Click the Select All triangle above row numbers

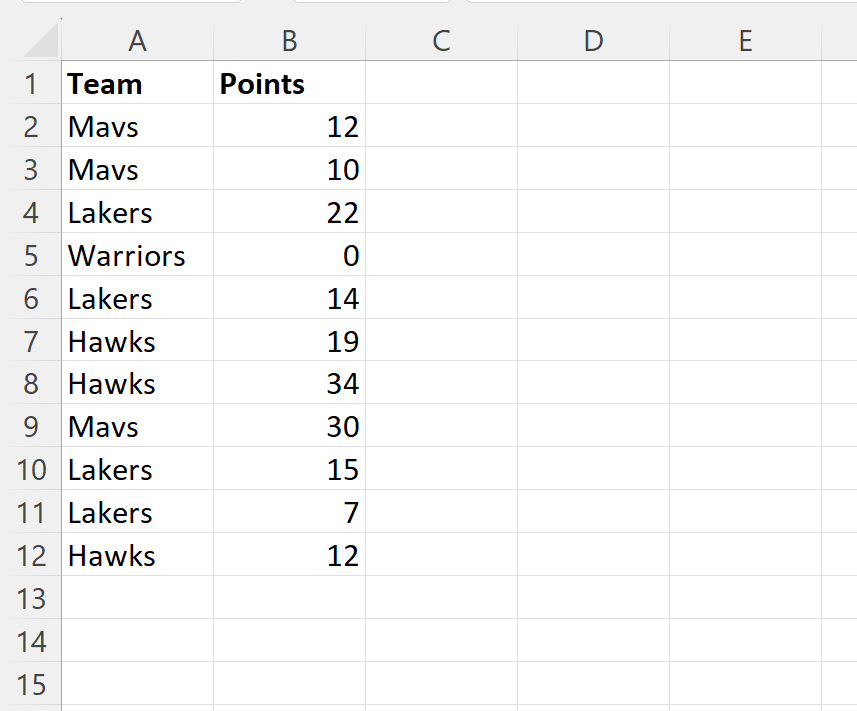tap(33, 41)
